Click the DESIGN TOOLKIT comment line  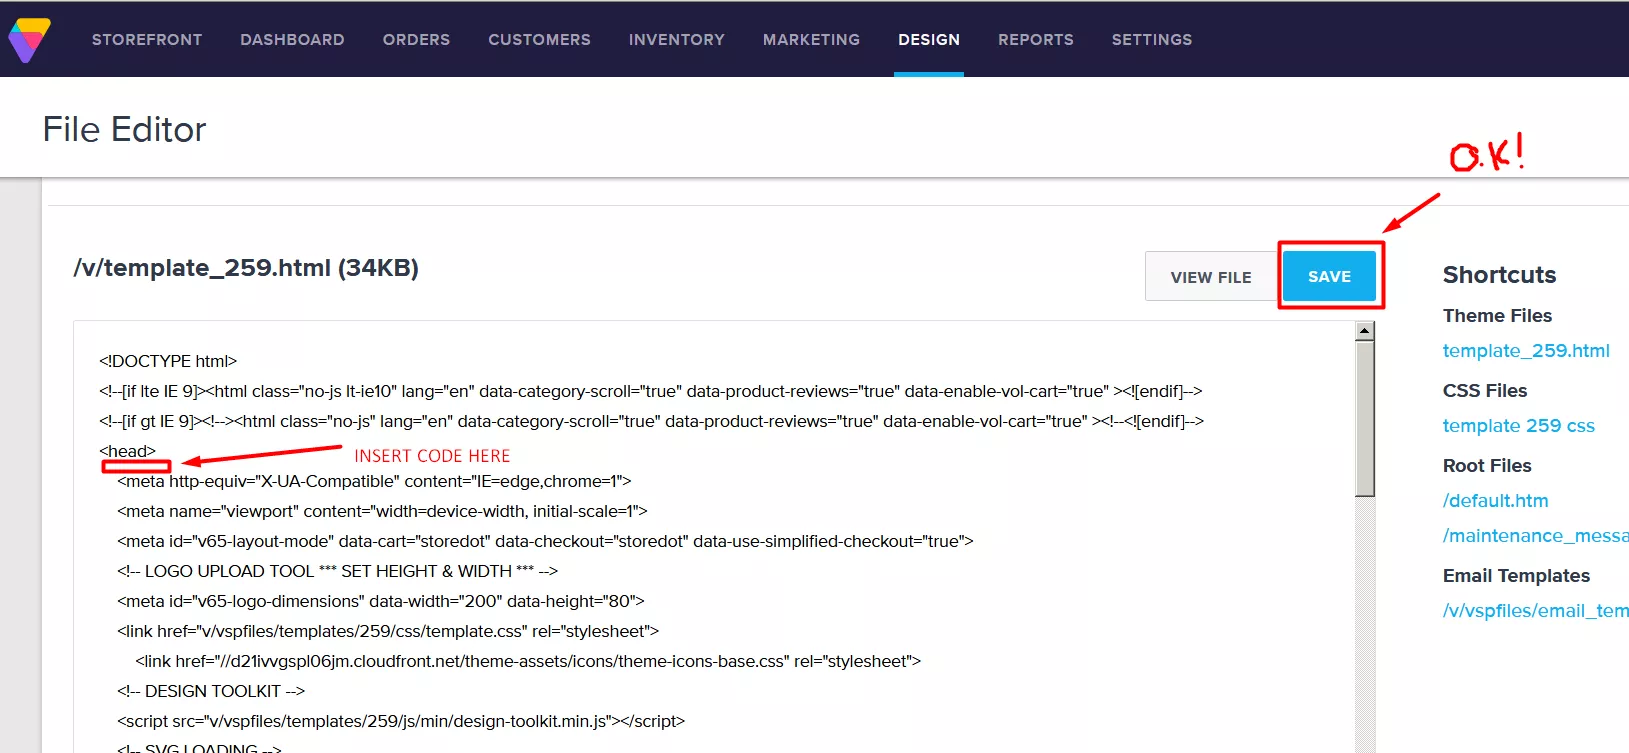click(x=211, y=691)
